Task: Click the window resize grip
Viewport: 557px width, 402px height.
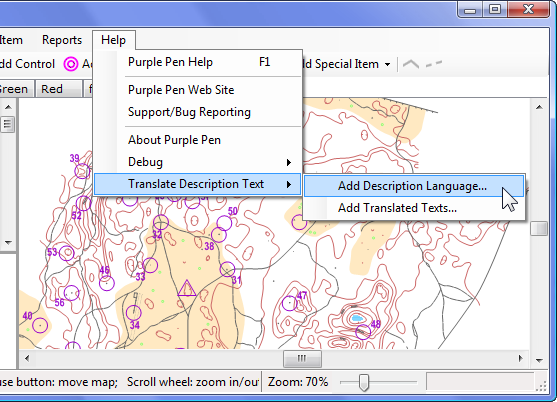Action: [x=542, y=386]
